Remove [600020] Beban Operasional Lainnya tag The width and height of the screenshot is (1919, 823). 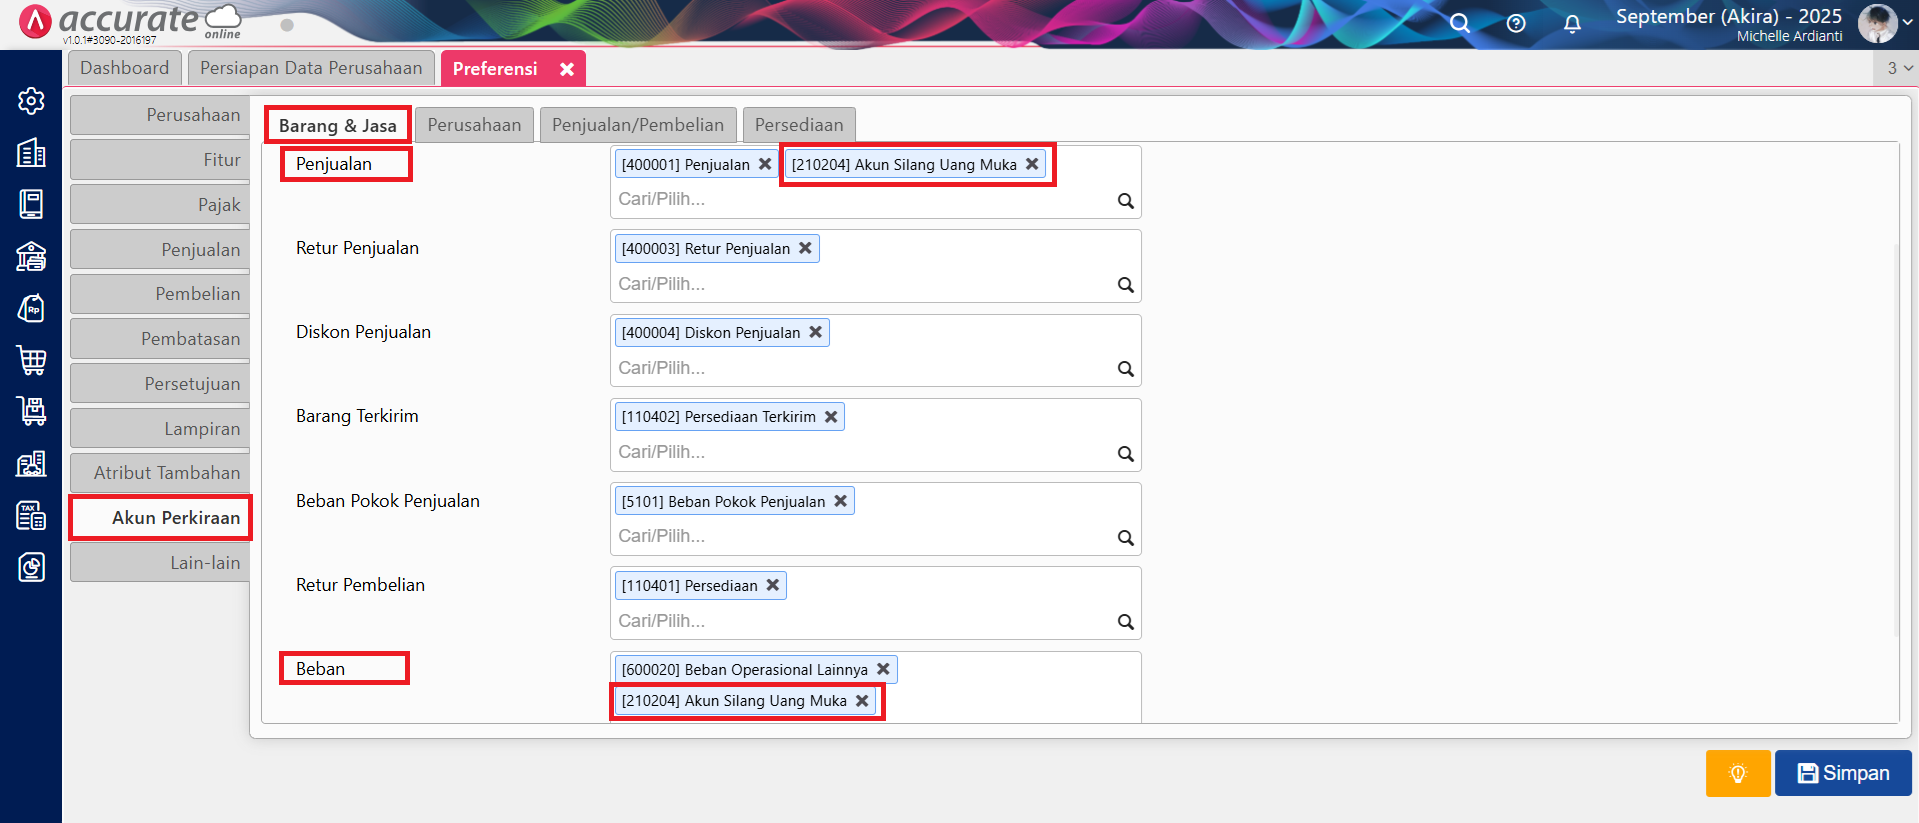(x=883, y=669)
